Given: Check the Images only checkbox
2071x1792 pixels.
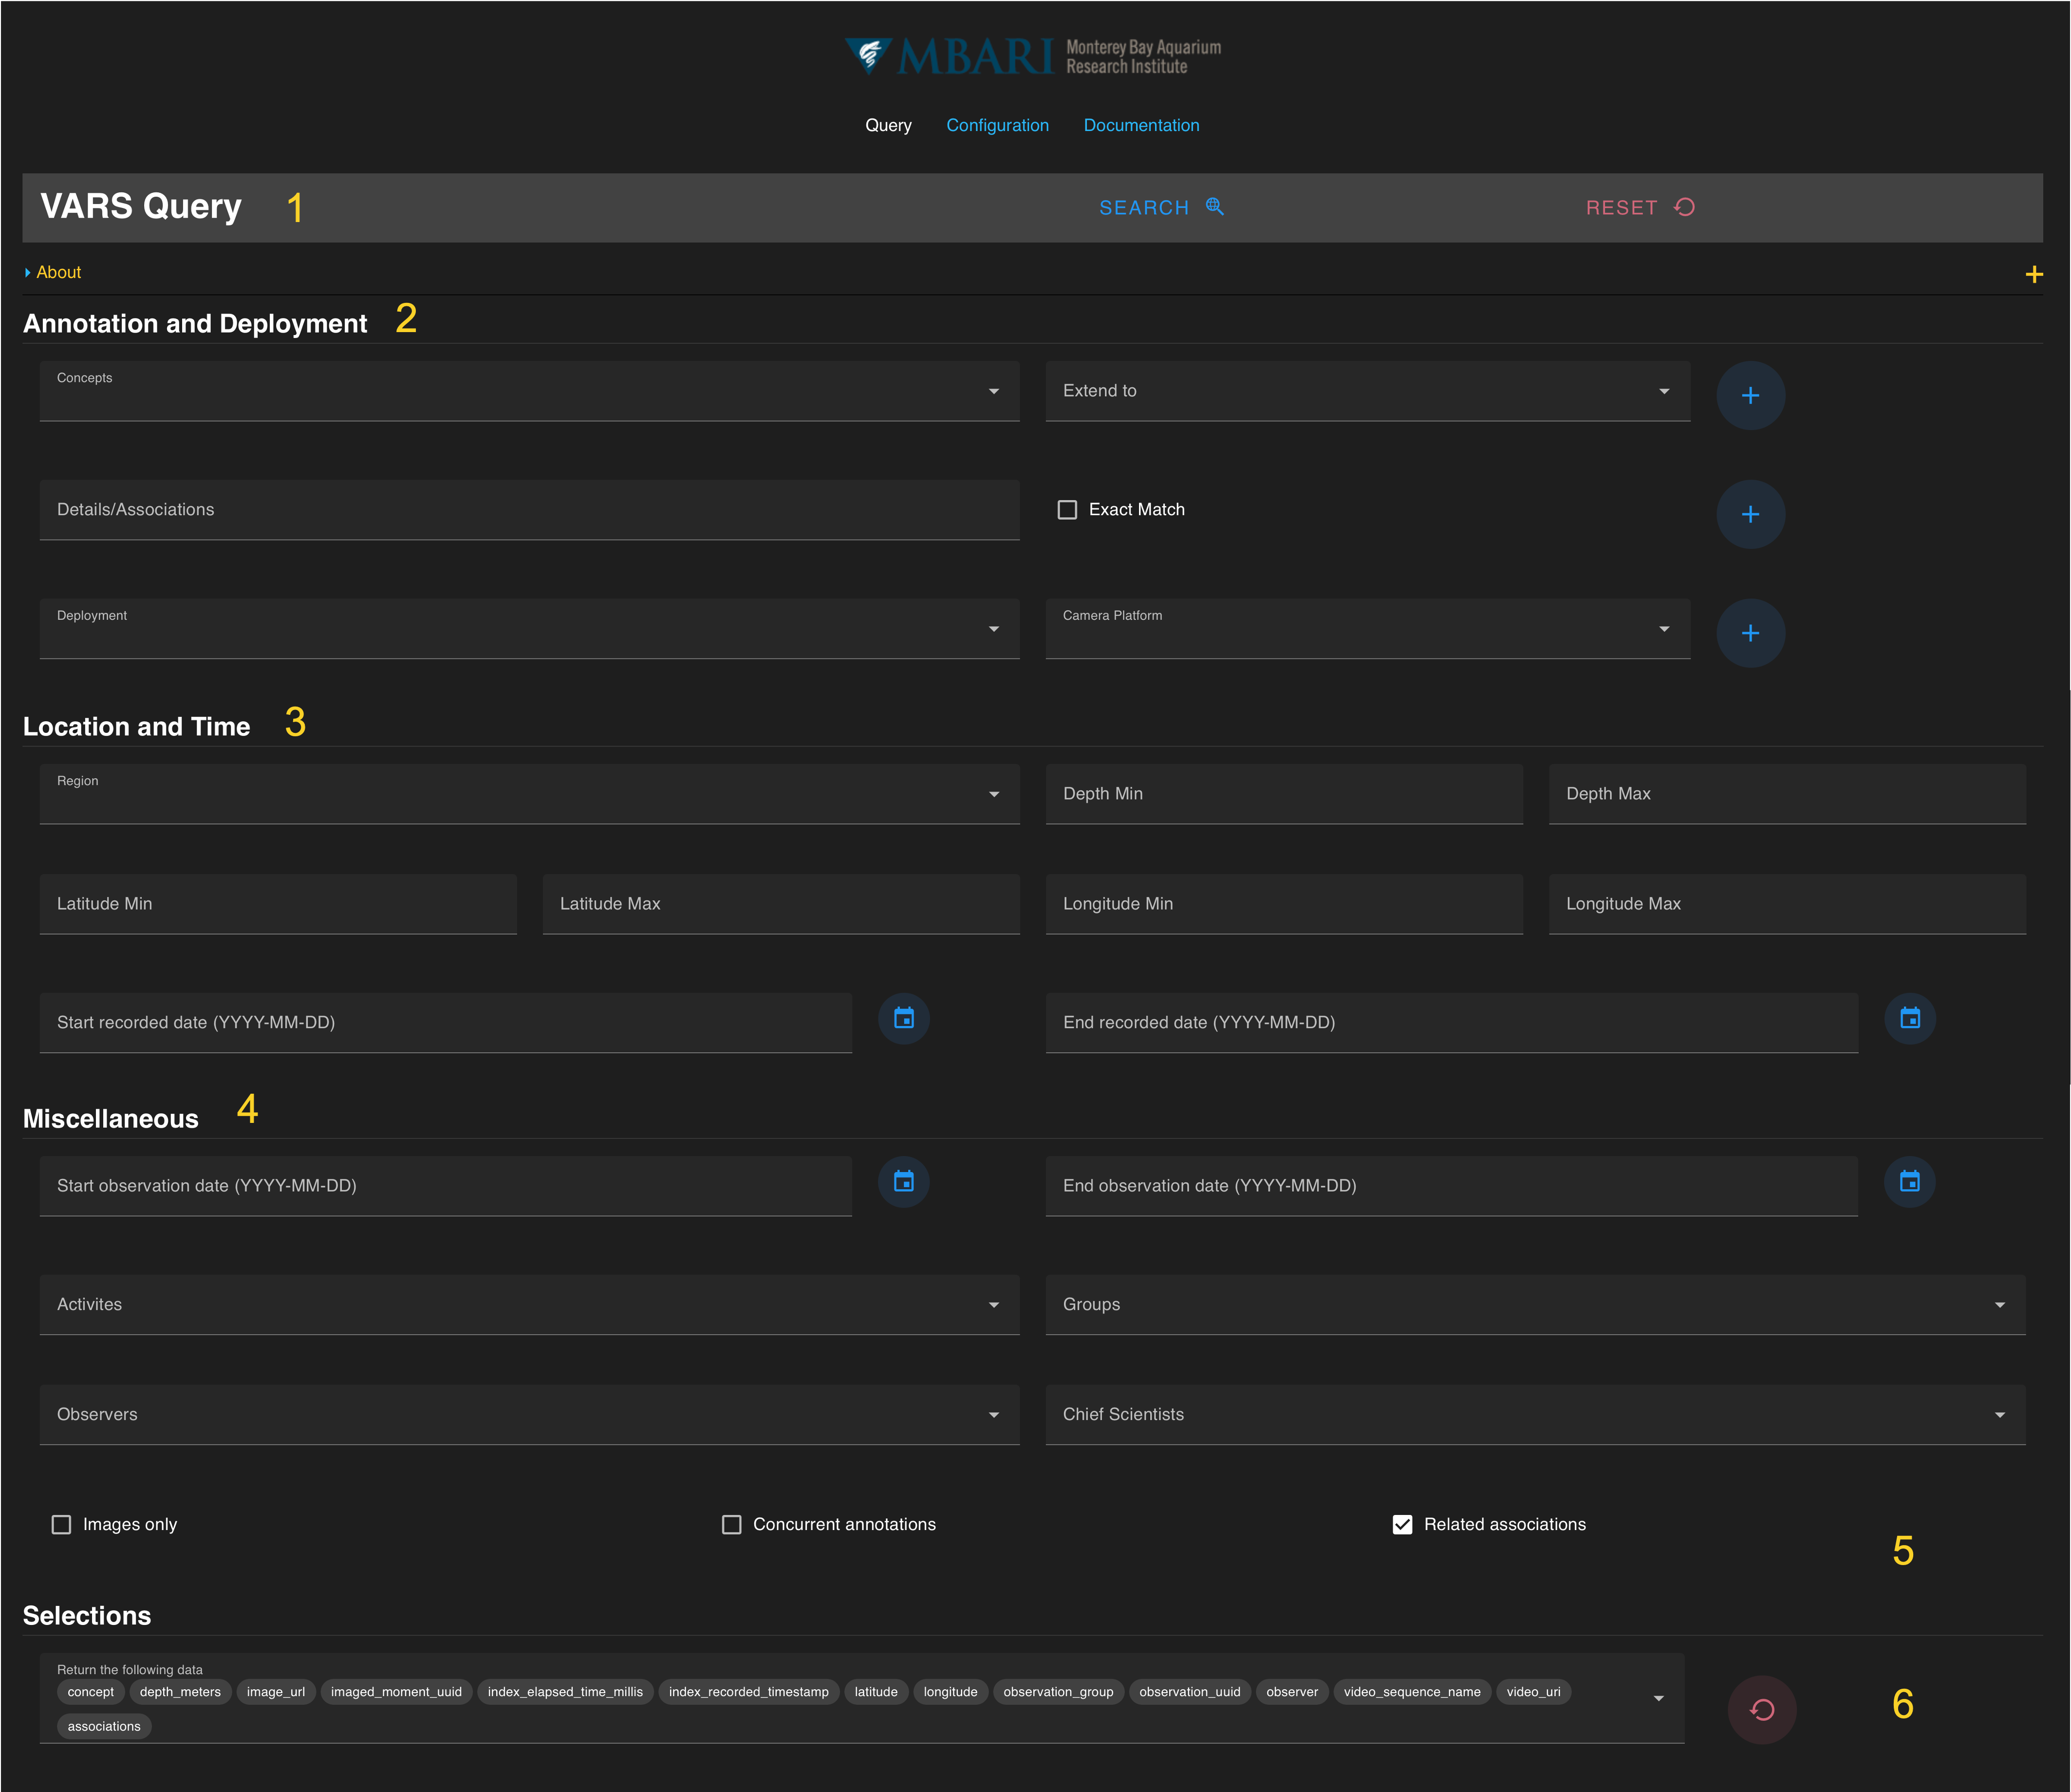Looking at the screenshot, I should tap(62, 1524).
